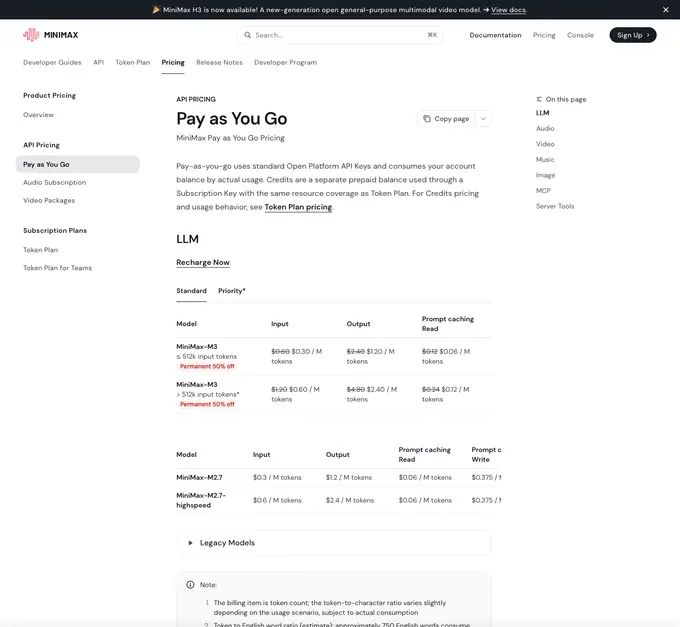
Task: Select Pay as You Go sidebar item
Action: [x=78, y=164]
